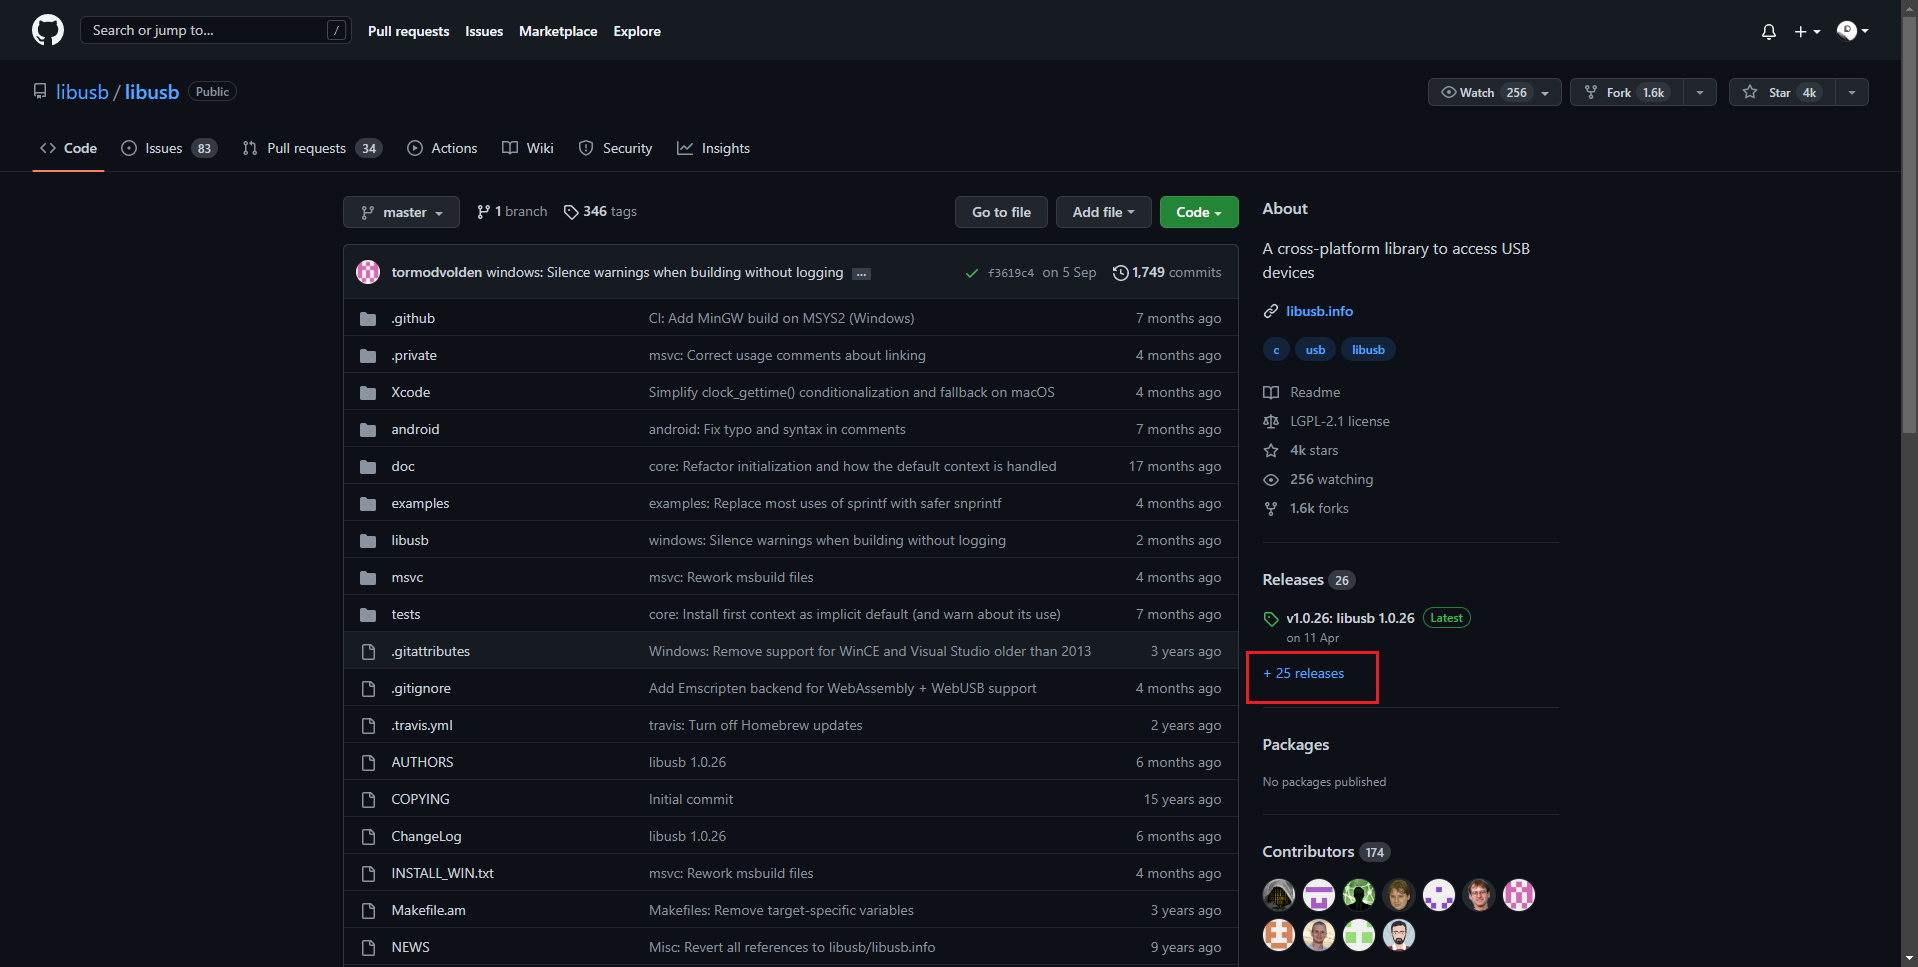View the 1.6k forks list
This screenshot has height=967, width=1918.
tap(1306, 508)
